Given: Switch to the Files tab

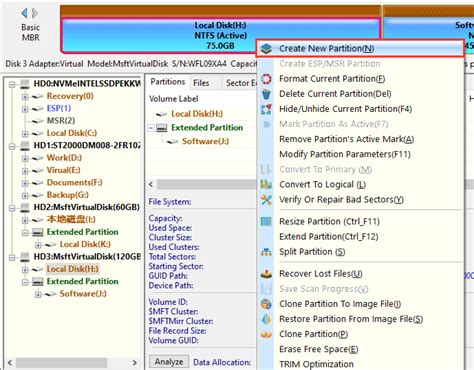Looking at the screenshot, I should (x=201, y=83).
